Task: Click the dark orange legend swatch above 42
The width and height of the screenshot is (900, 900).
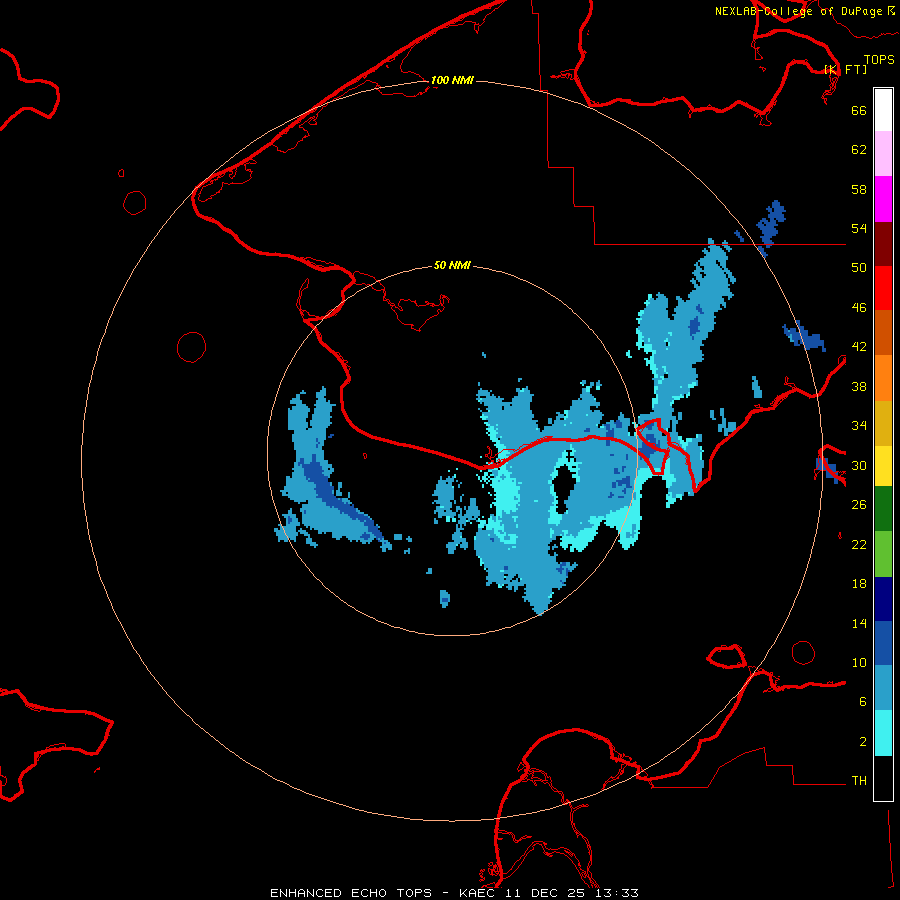Action: [883, 333]
